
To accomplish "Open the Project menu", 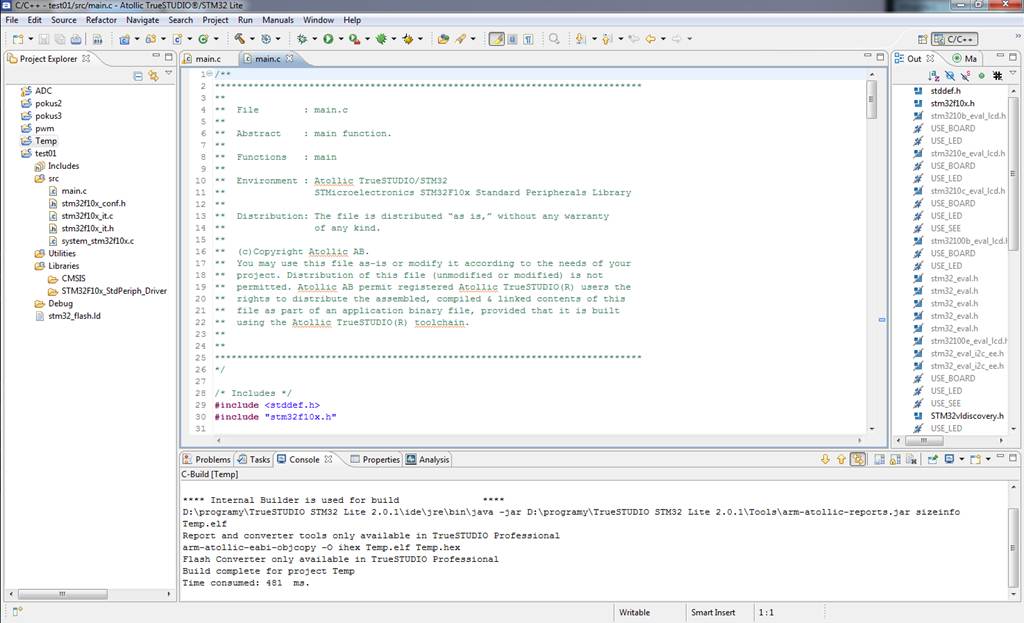I will click(216, 20).
